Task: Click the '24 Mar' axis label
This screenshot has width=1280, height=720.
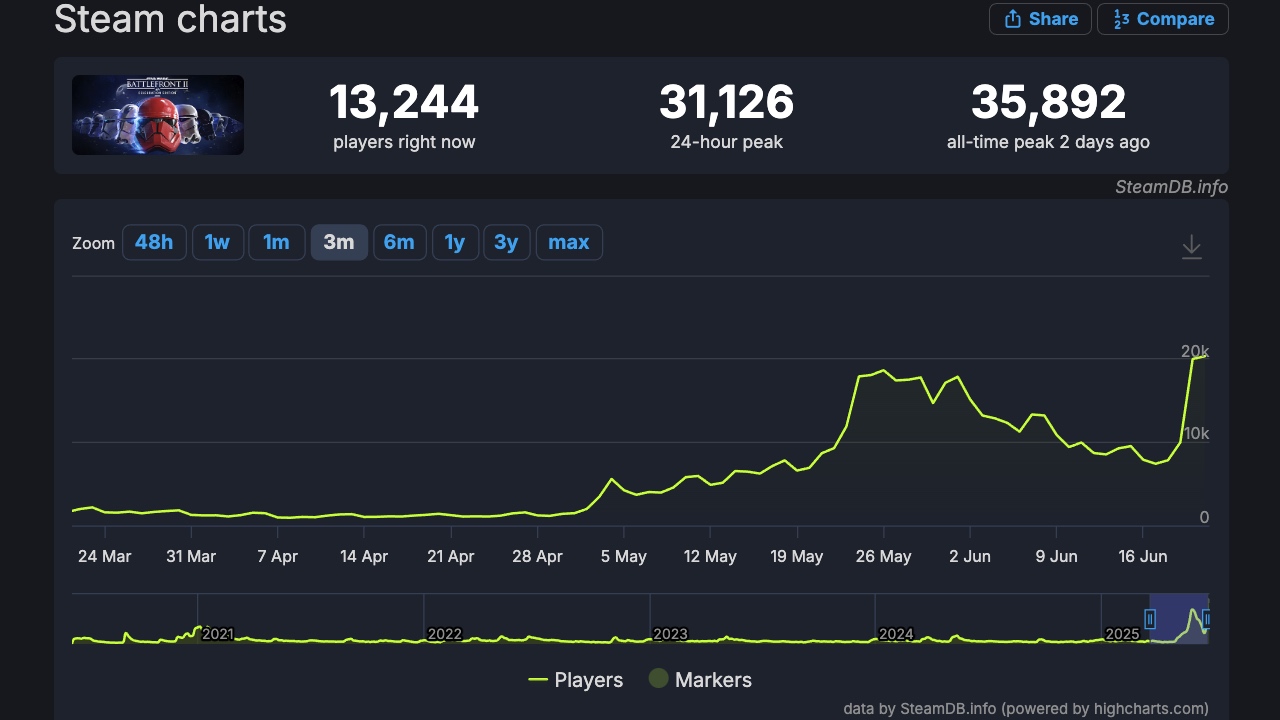Action: 105,557
